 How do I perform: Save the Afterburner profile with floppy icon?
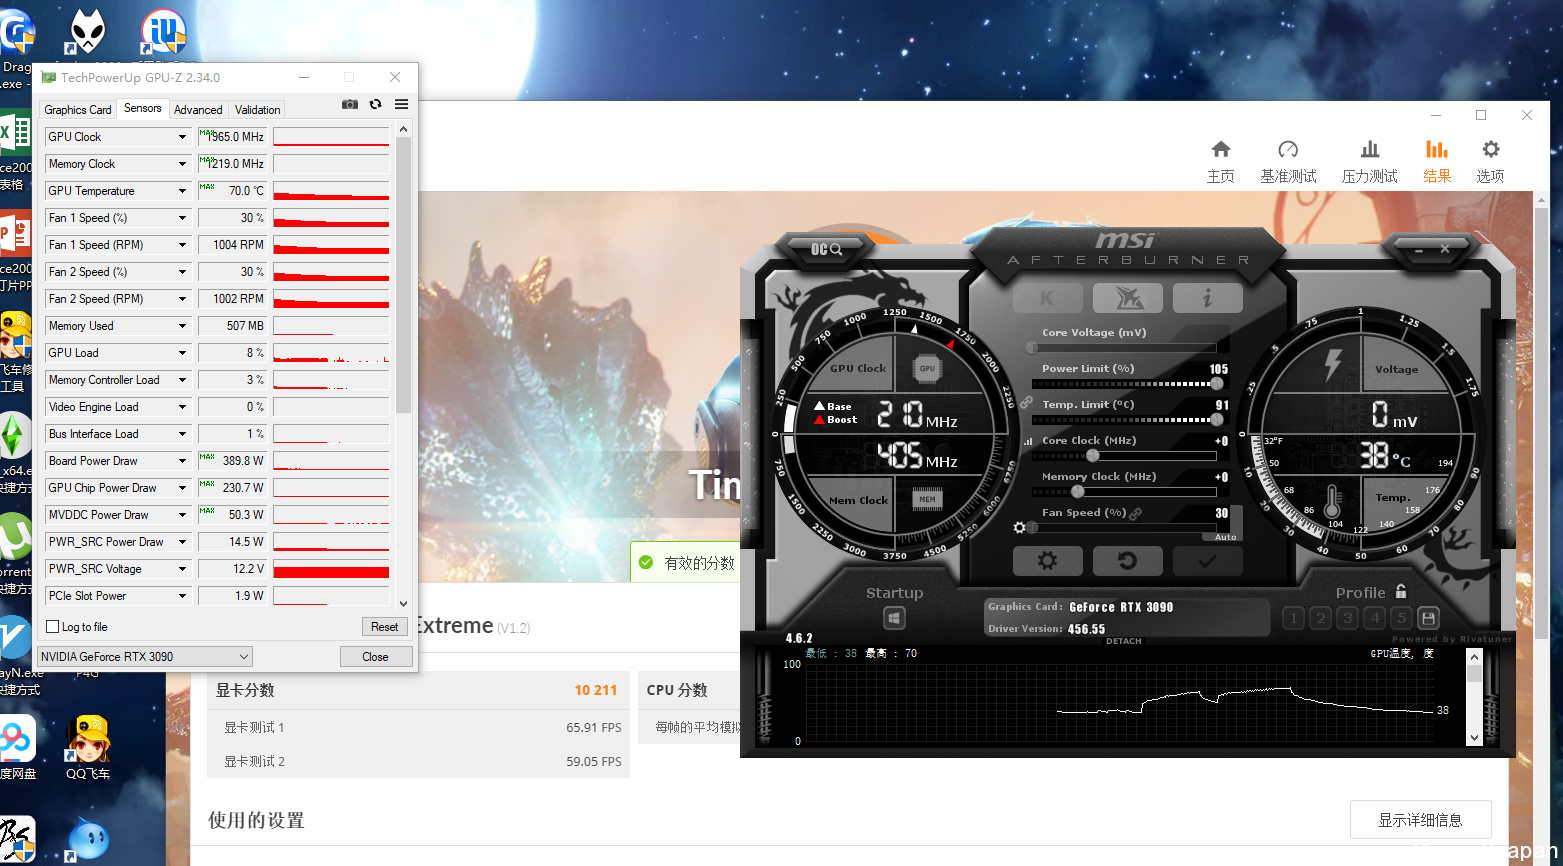point(1429,618)
